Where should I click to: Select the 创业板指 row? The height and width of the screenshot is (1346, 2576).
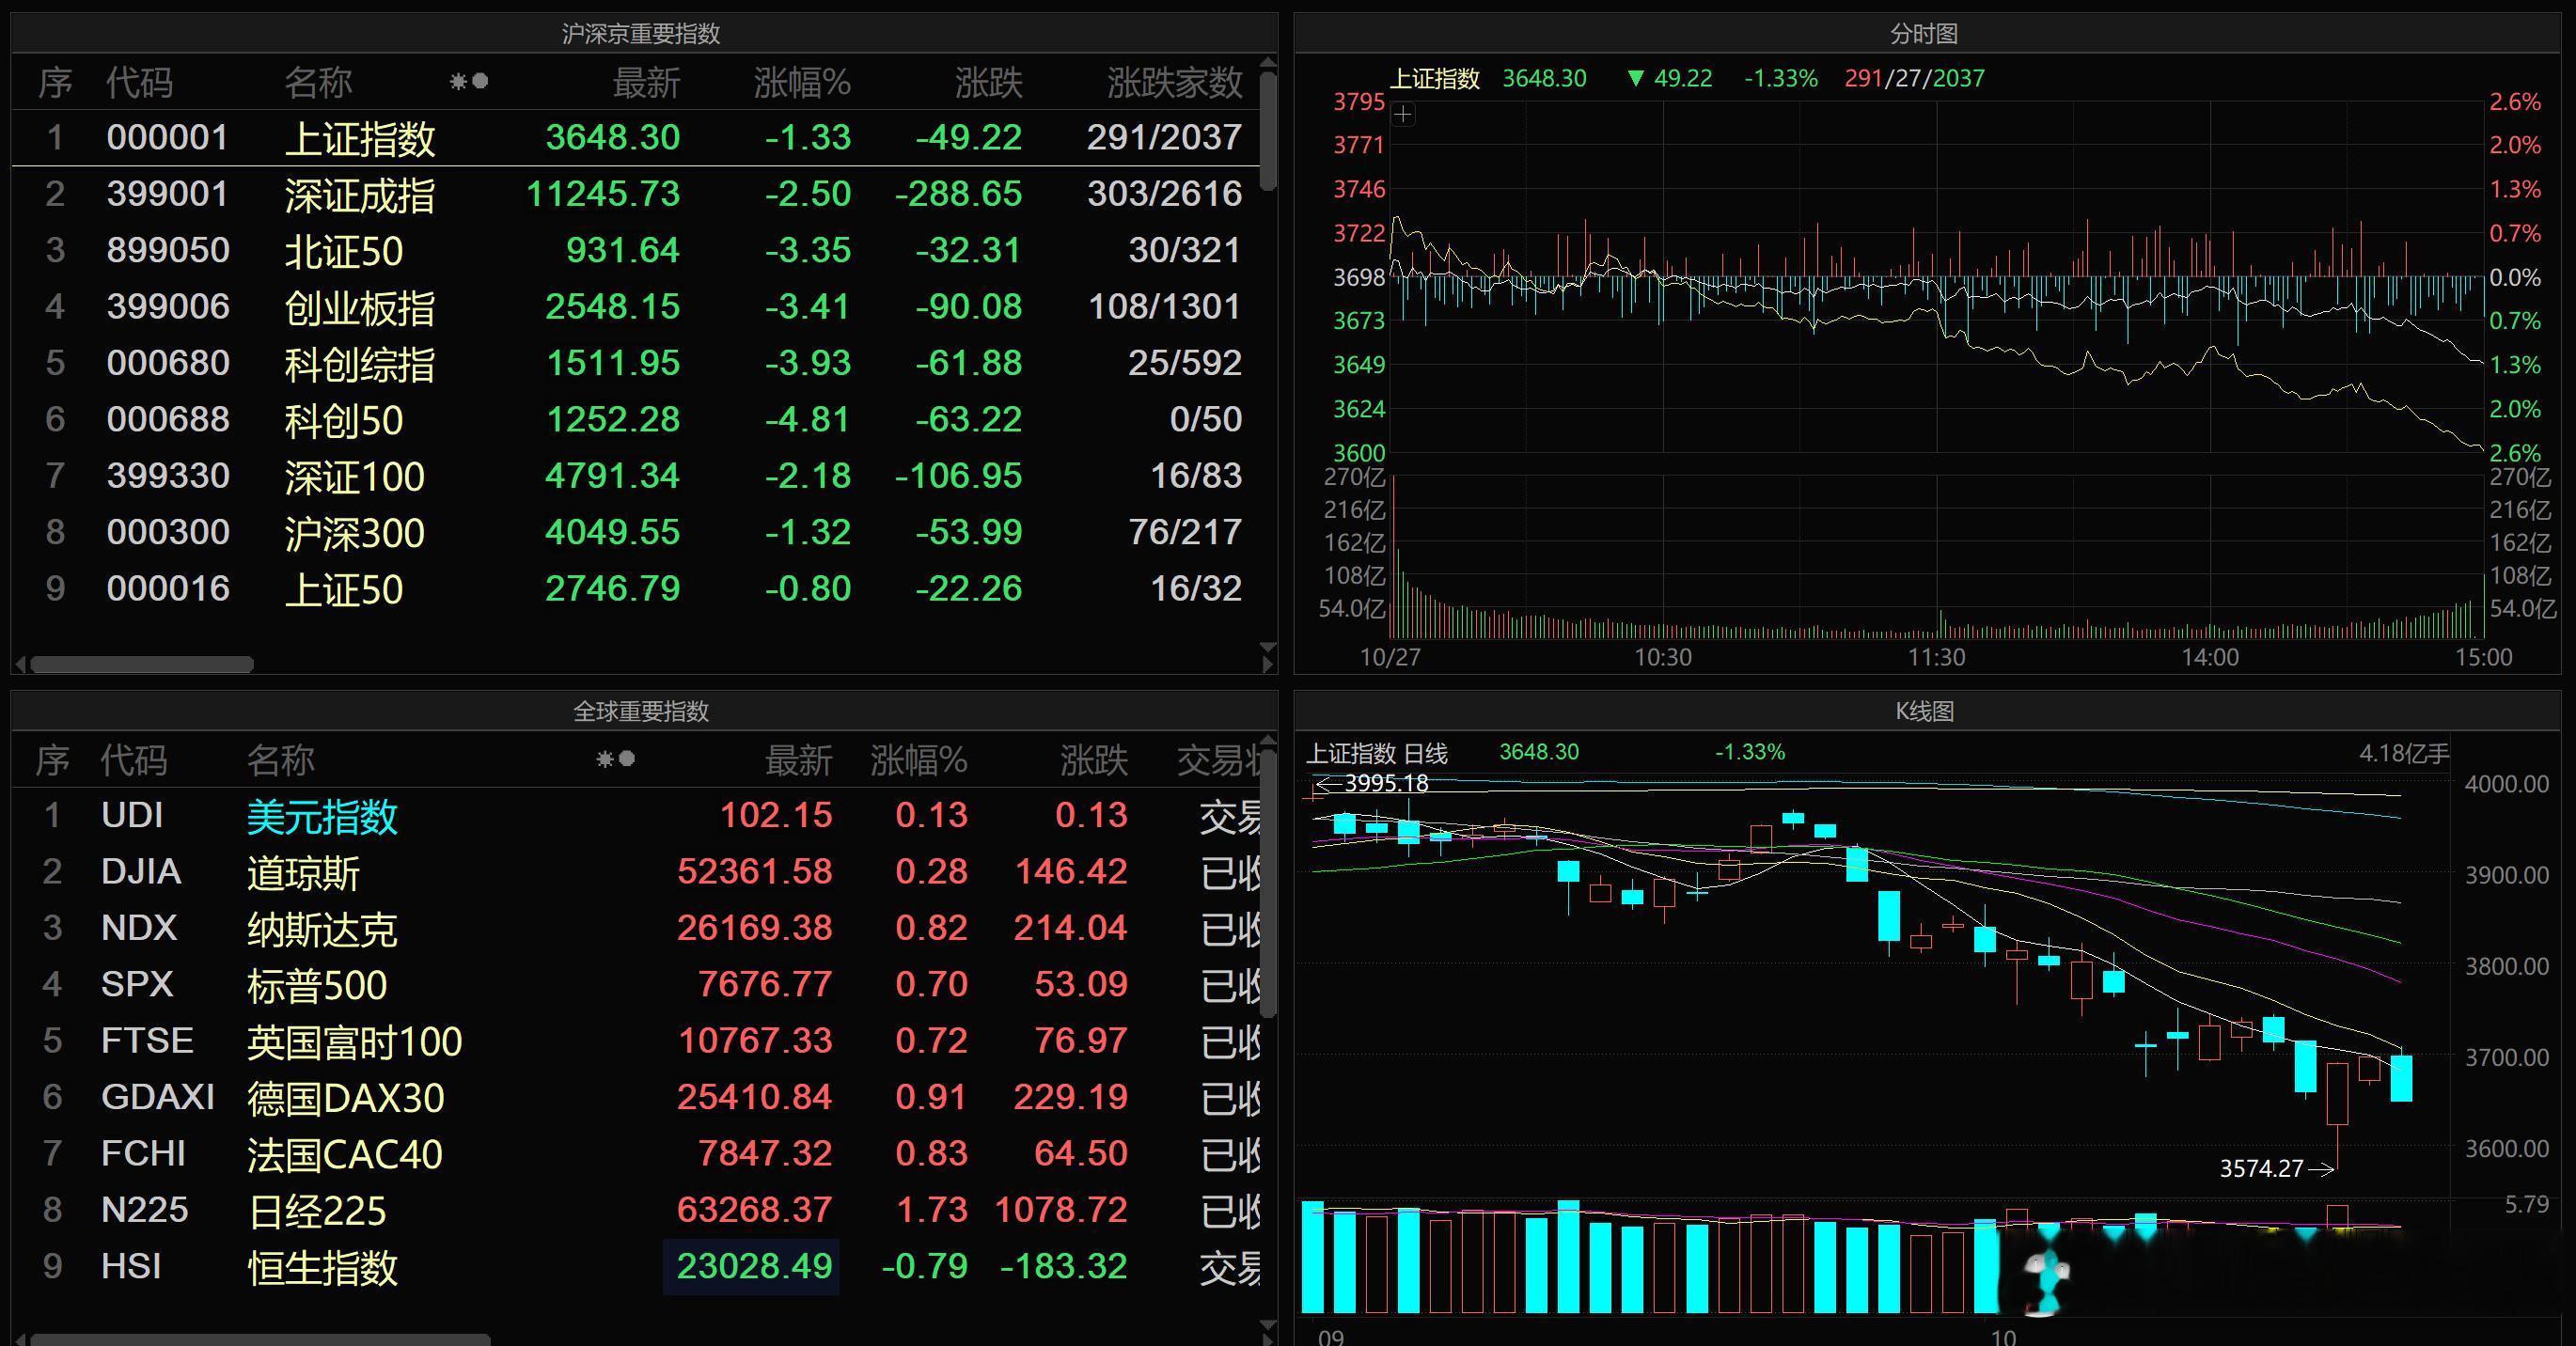[635, 306]
